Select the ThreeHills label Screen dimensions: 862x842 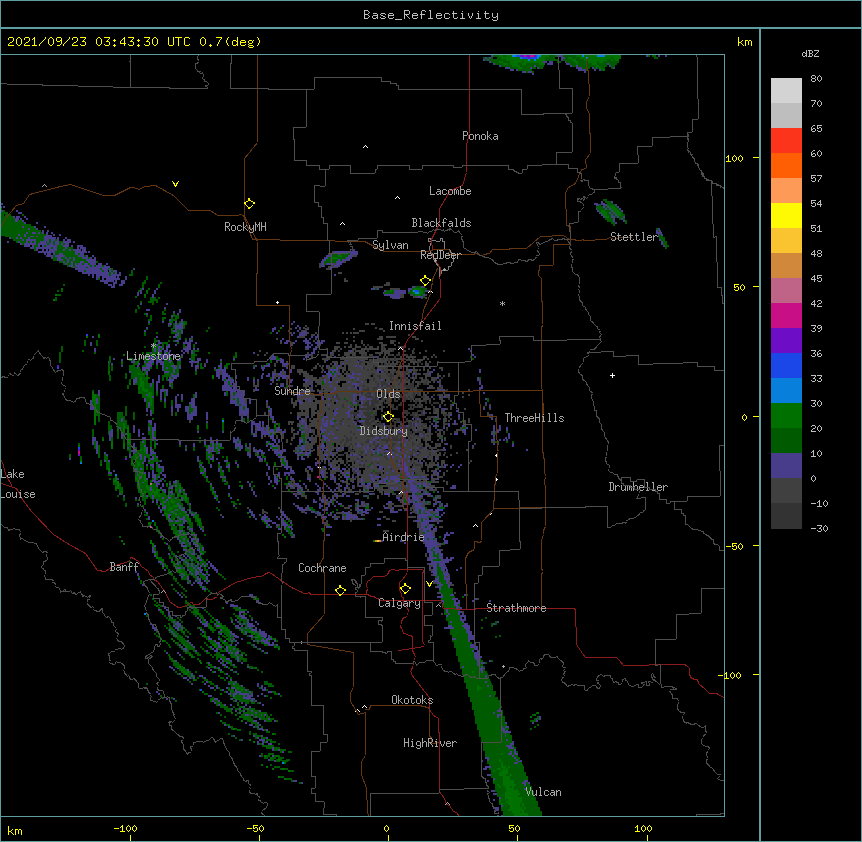tap(534, 418)
